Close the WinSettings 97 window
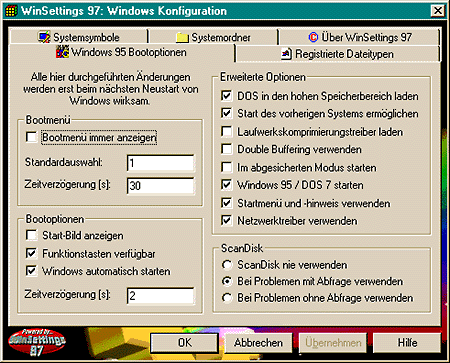Screen dimensions: 450x363 (438, 11)
